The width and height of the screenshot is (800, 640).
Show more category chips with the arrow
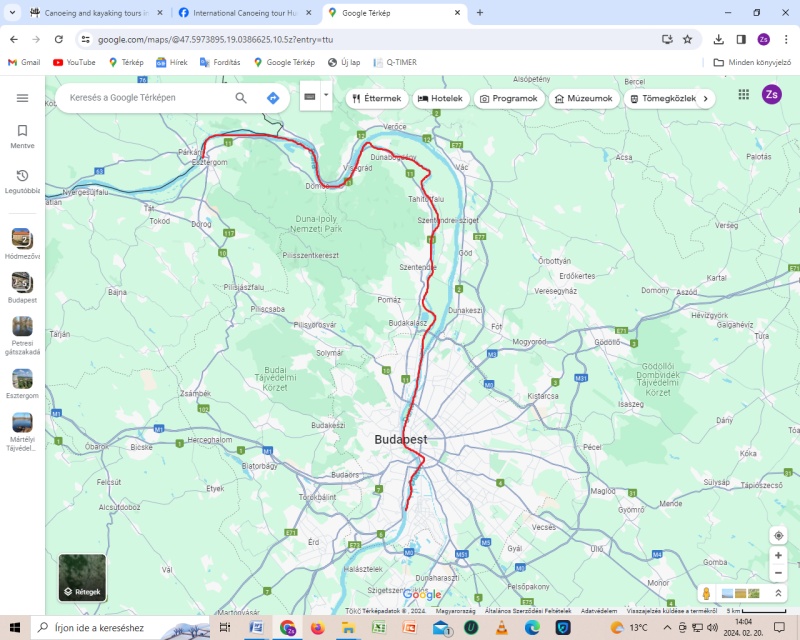tap(706, 99)
